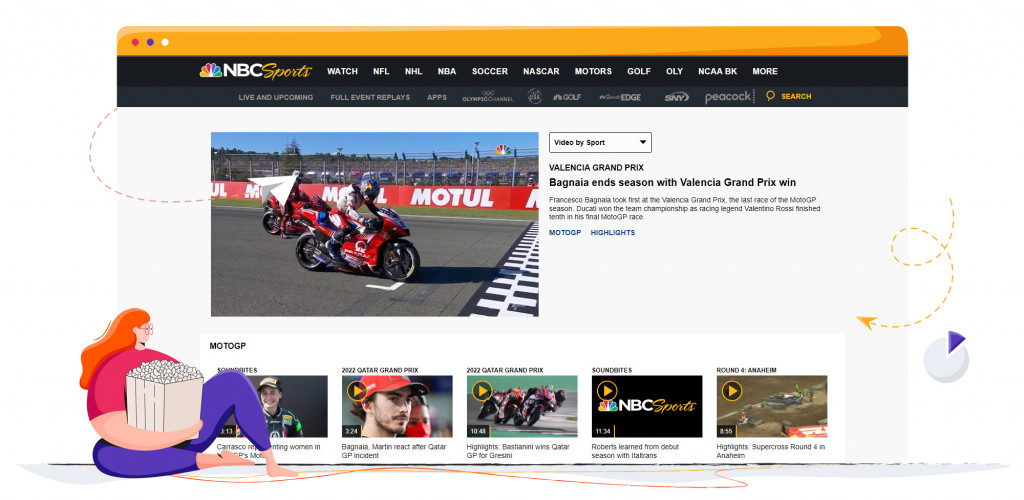Open the Olympic Channel logo link
This screenshot has width=1024, height=500.
point(488,97)
